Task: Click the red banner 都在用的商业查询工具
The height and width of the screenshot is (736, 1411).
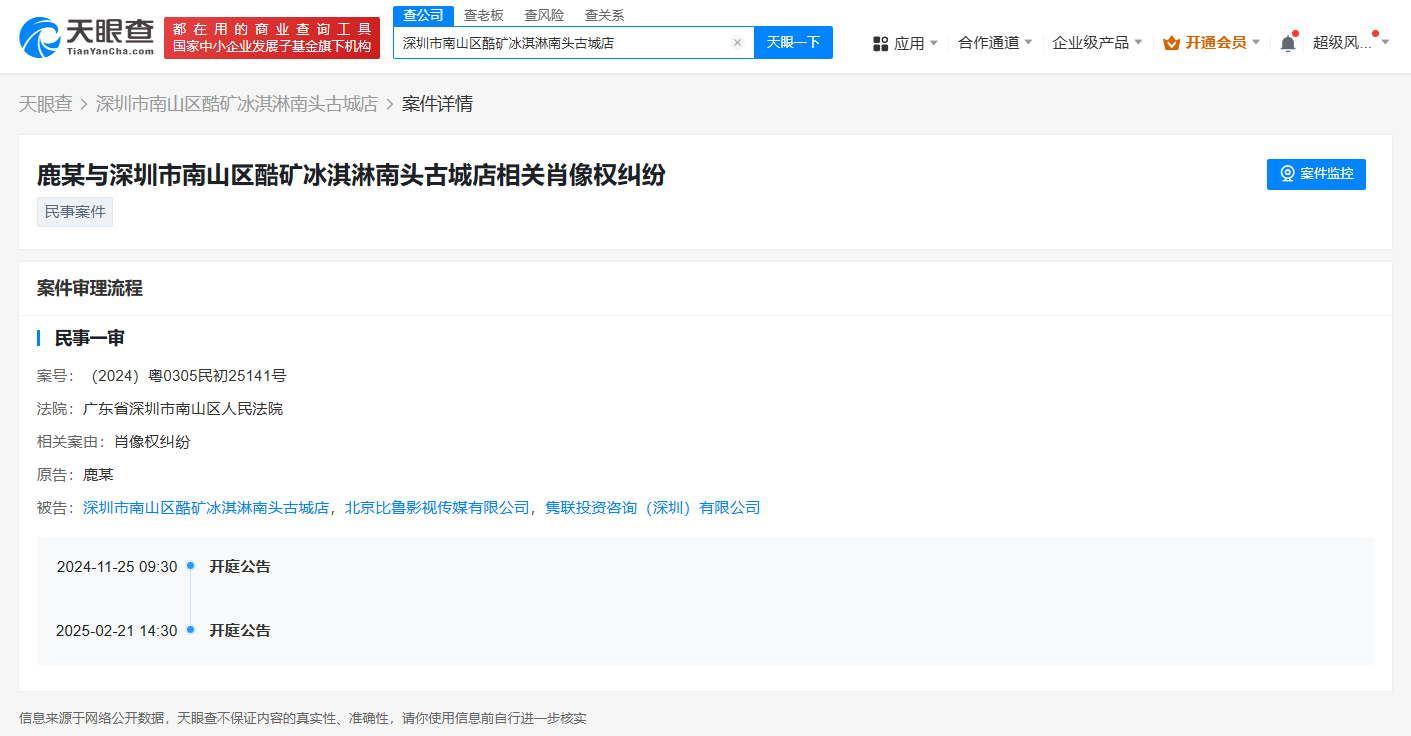Action: pos(272,38)
